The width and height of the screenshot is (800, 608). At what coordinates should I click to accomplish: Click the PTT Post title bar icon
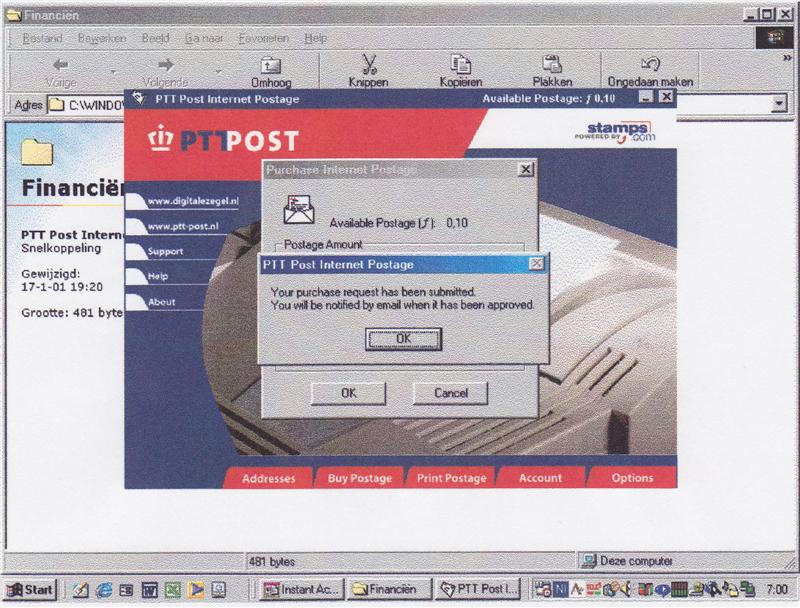(x=139, y=97)
